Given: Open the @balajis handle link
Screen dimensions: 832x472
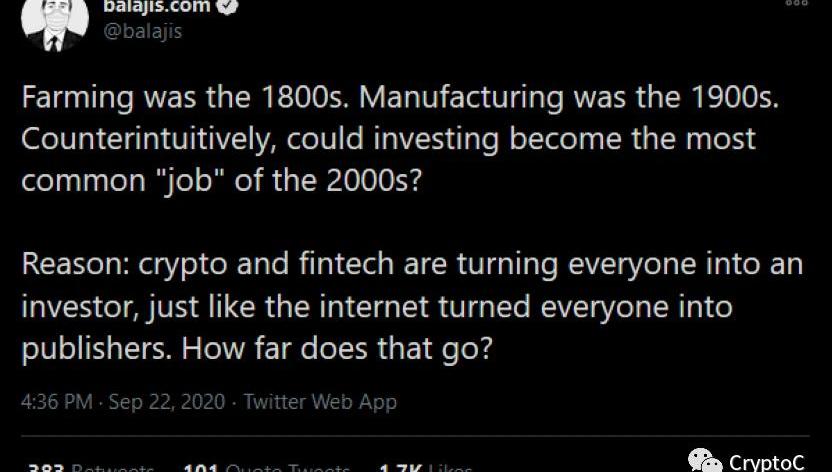Looking at the screenshot, I should pos(143,30).
